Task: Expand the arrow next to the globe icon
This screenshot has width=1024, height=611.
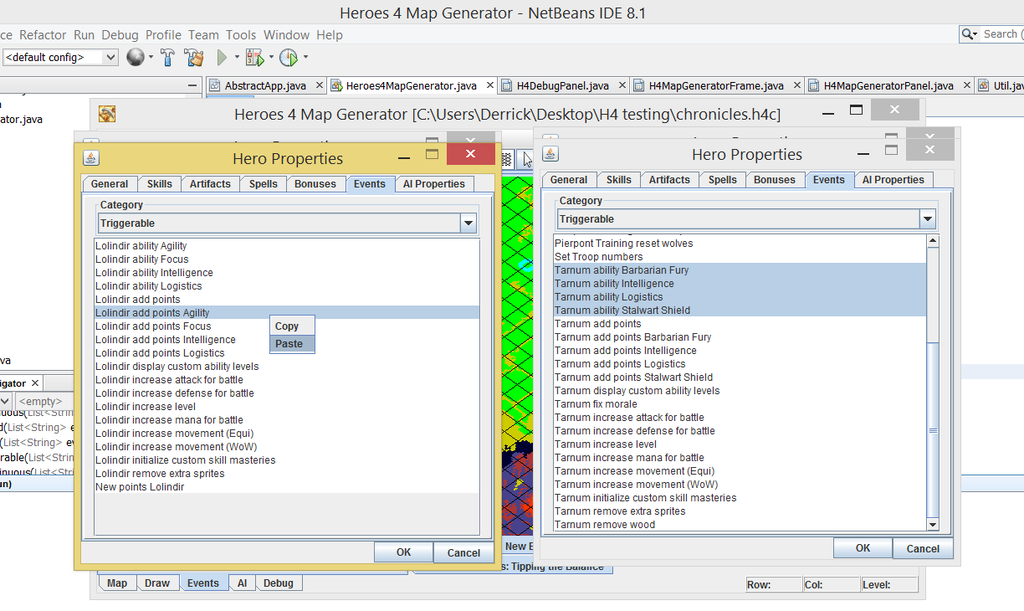Action: point(151,57)
